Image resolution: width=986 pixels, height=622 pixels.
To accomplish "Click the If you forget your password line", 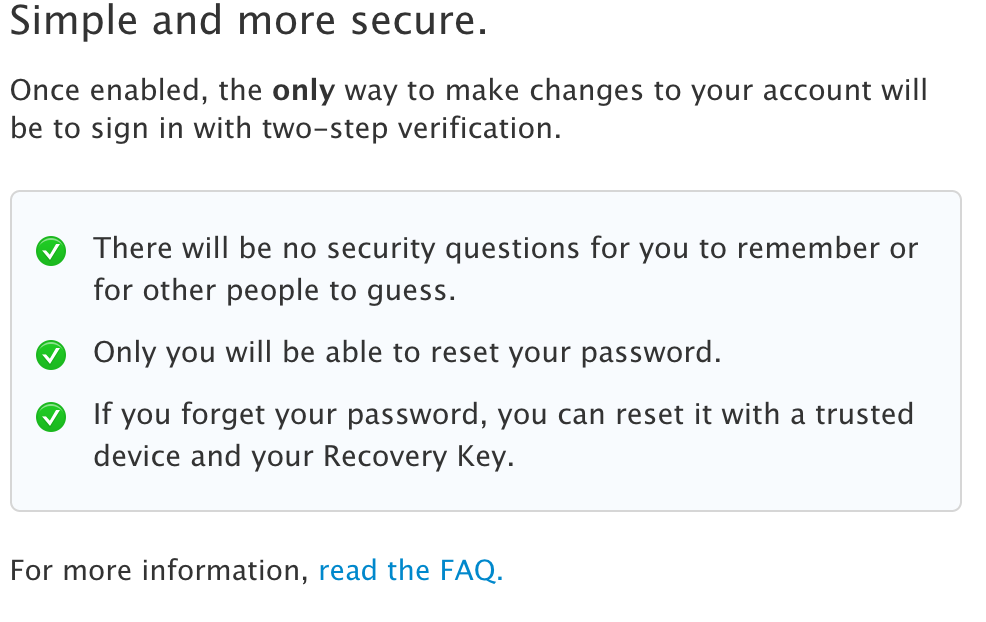I will click(x=503, y=414).
